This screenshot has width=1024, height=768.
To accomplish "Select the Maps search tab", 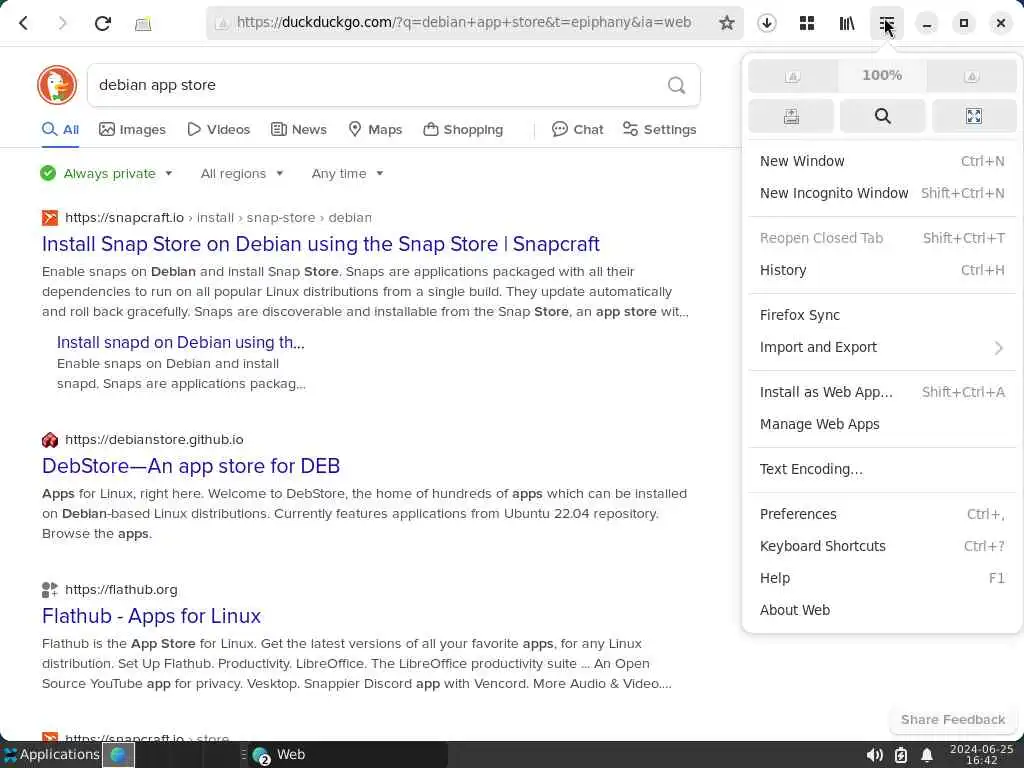I will click(376, 129).
